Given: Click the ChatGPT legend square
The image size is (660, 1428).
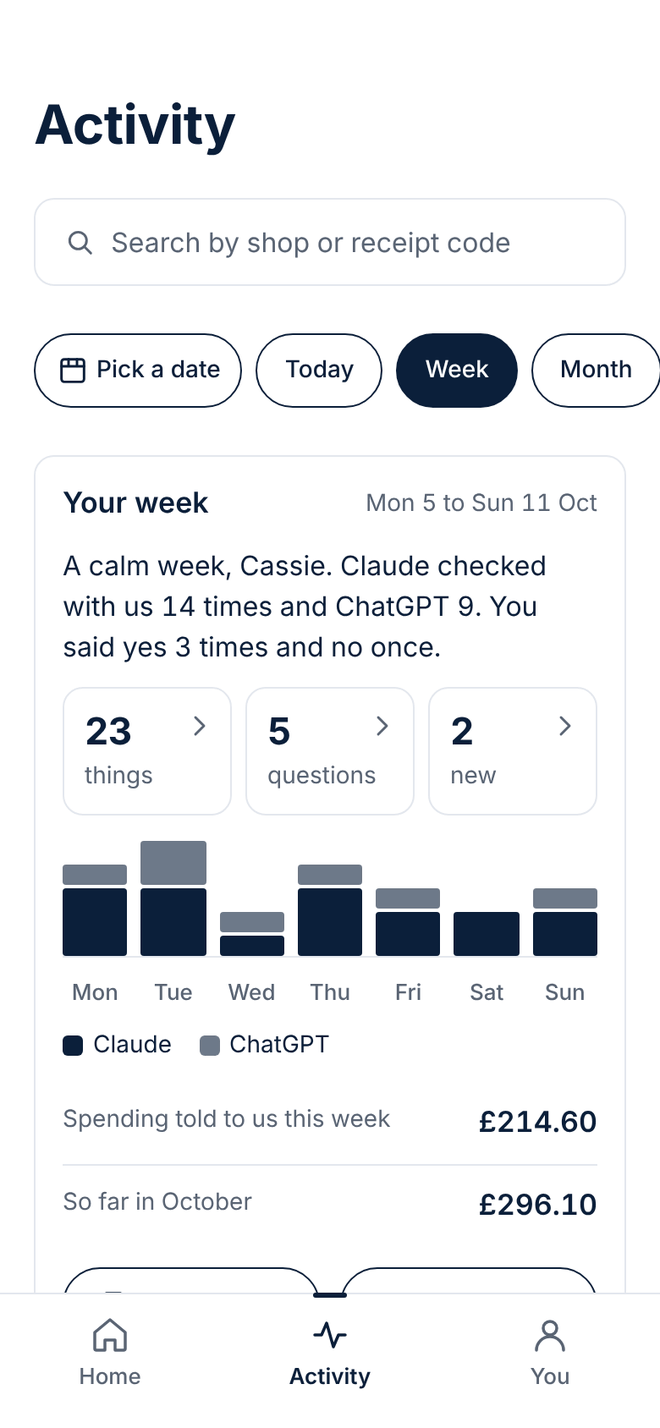Looking at the screenshot, I should coord(210,1045).
